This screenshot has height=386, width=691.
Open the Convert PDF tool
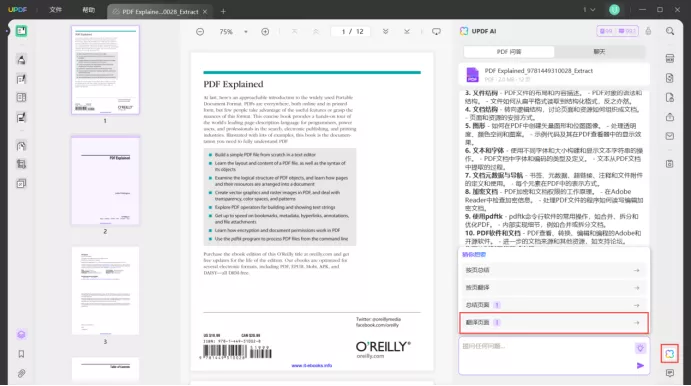coord(669,78)
